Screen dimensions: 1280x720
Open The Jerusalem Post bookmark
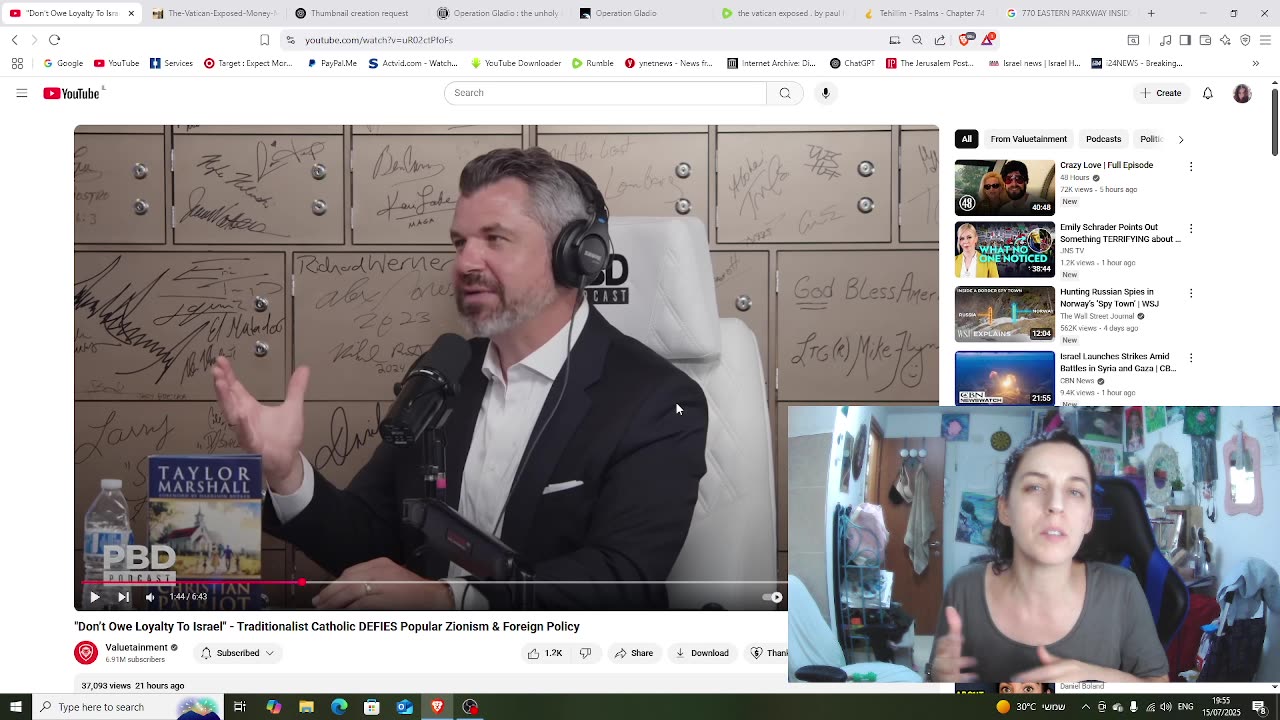(929, 63)
